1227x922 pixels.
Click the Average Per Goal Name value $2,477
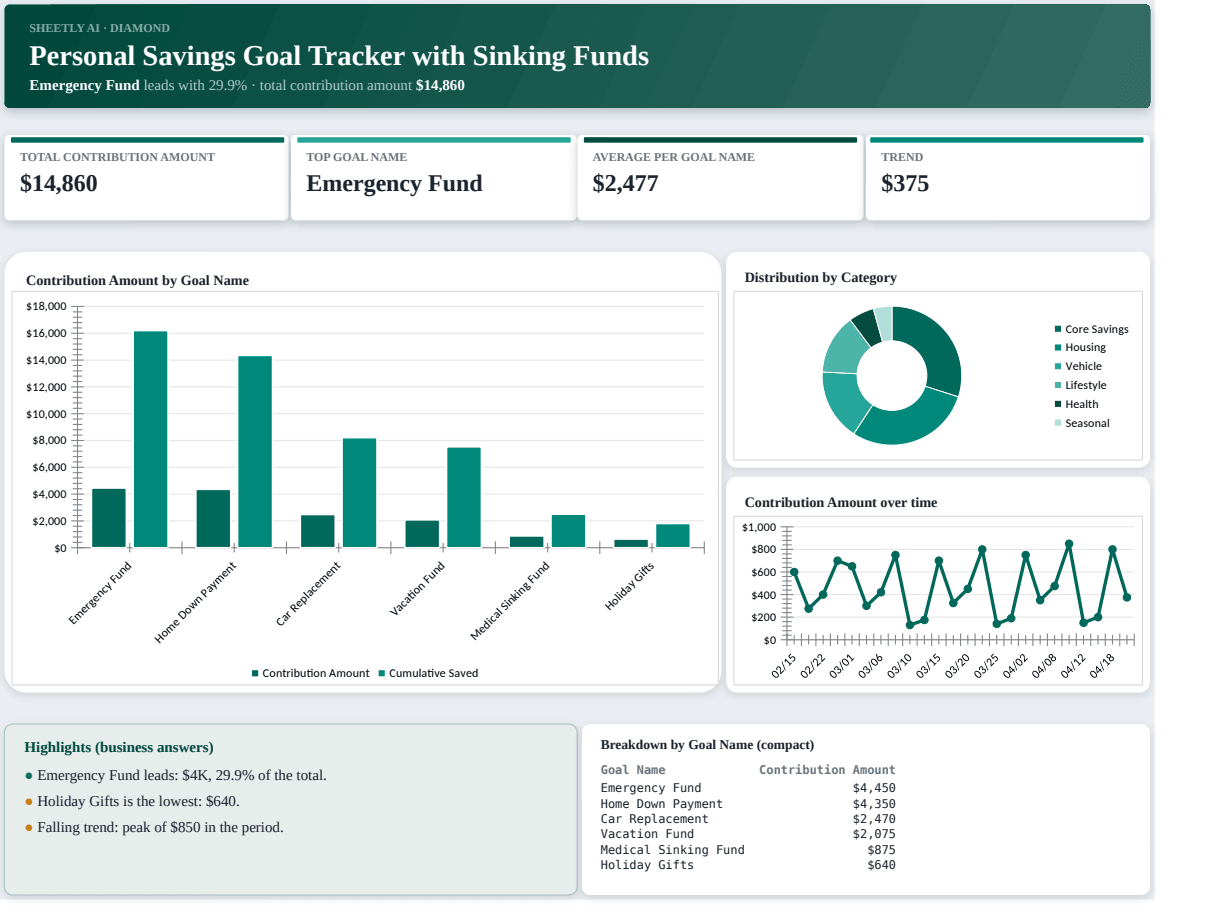[625, 183]
